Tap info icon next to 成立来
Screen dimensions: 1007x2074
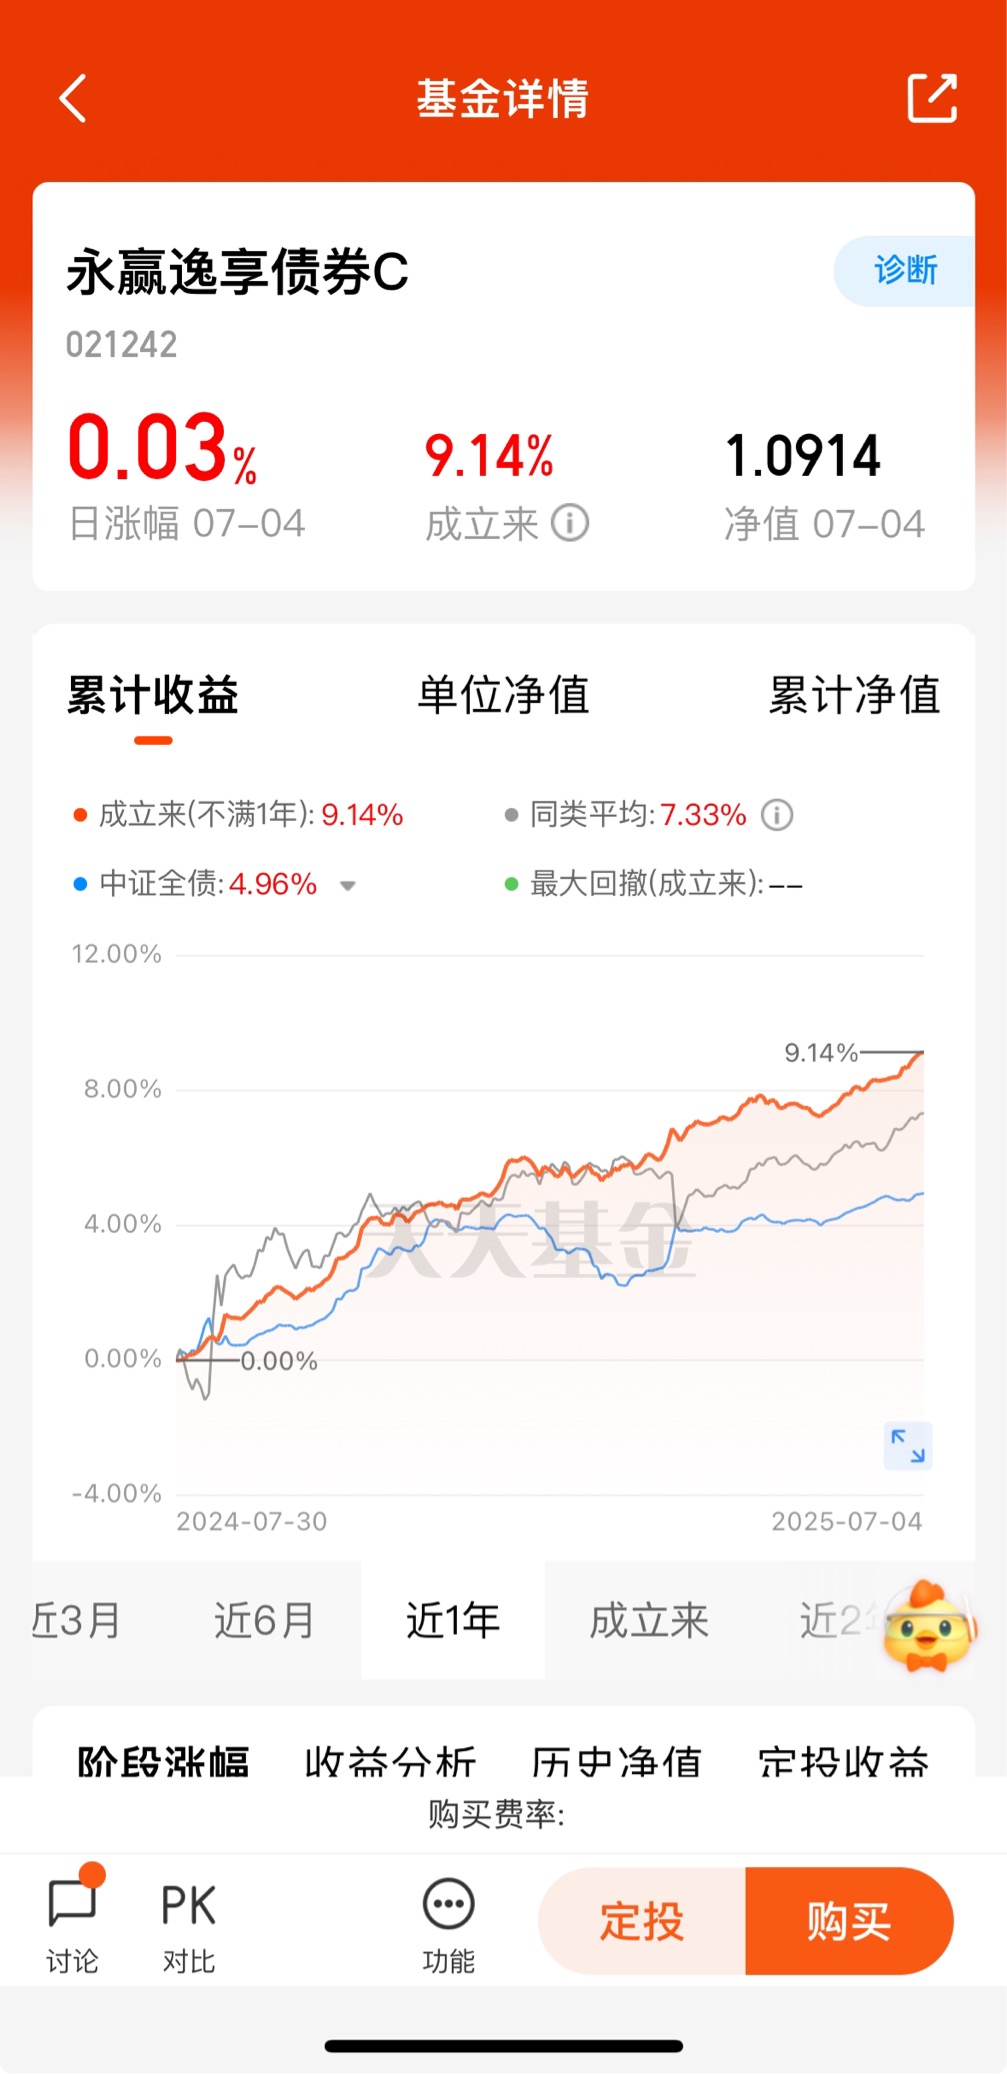(571, 523)
